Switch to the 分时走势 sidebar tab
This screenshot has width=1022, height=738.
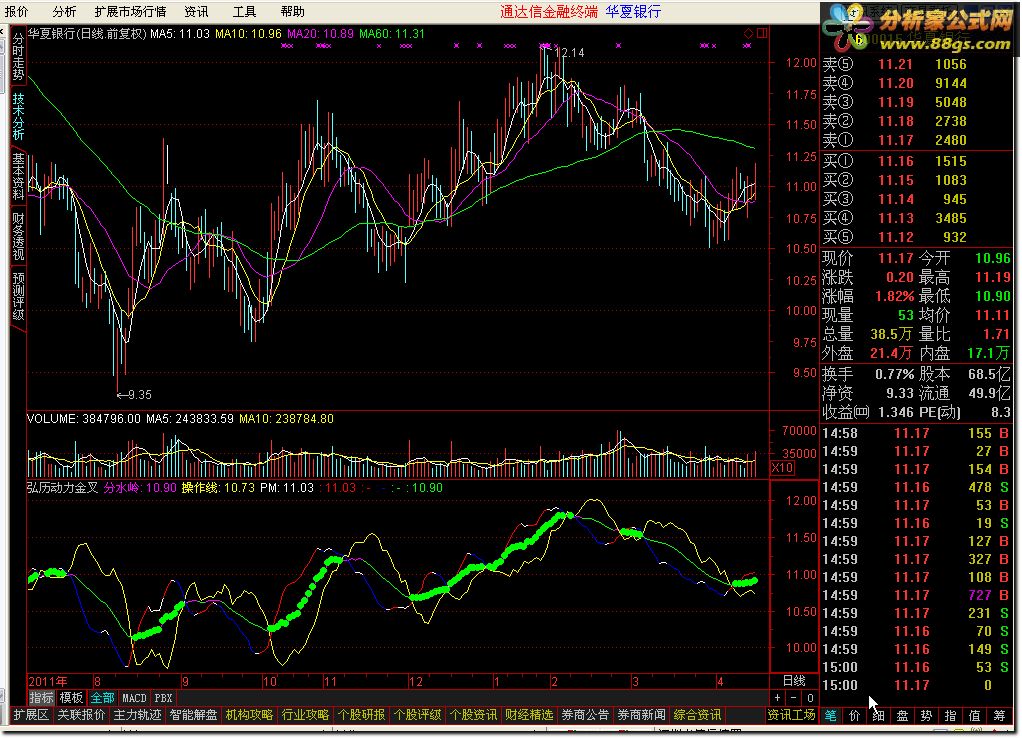(x=18, y=56)
